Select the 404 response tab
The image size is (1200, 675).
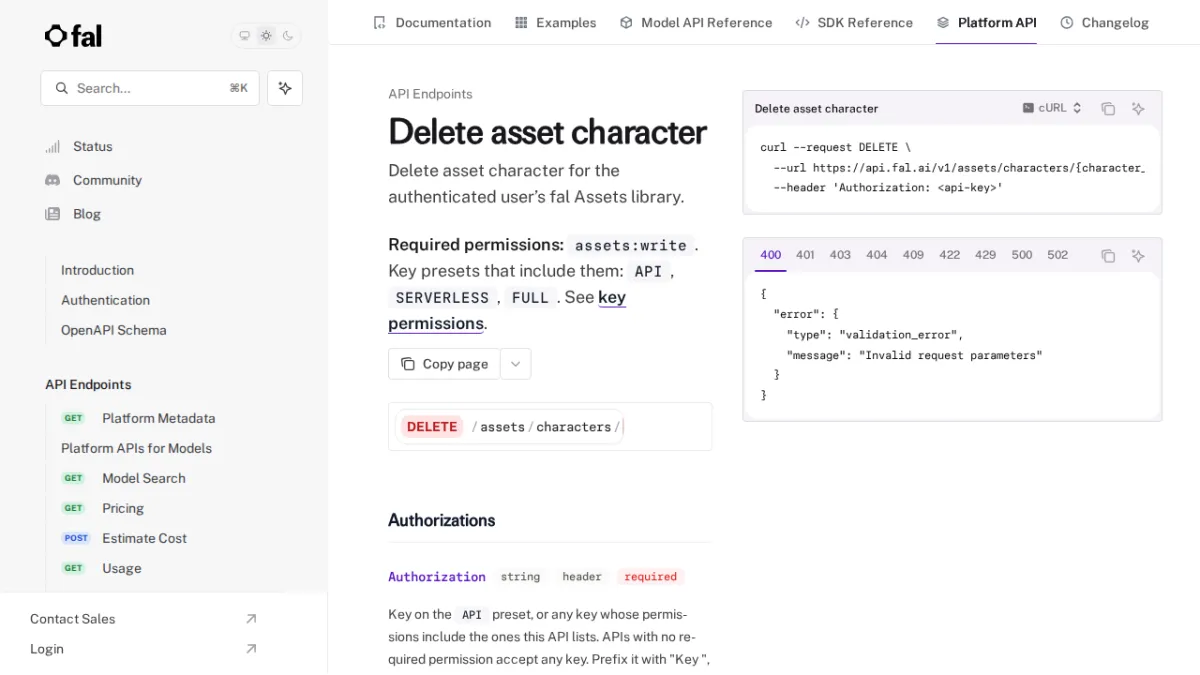tap(877, 255)
